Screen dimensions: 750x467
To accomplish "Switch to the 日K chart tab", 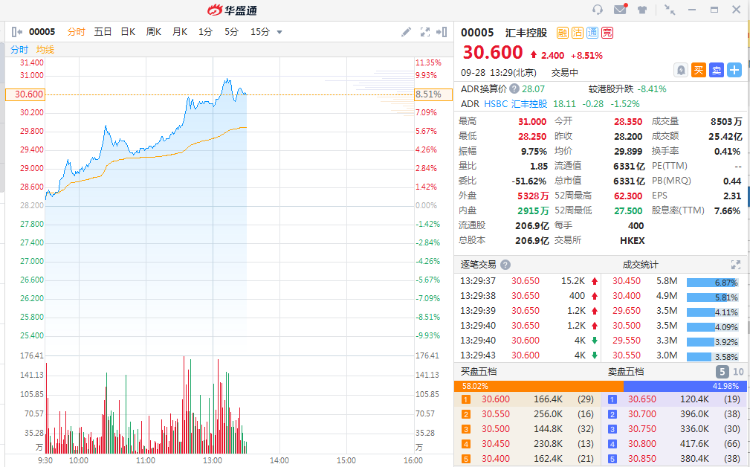I will click(x=128, y=32).
